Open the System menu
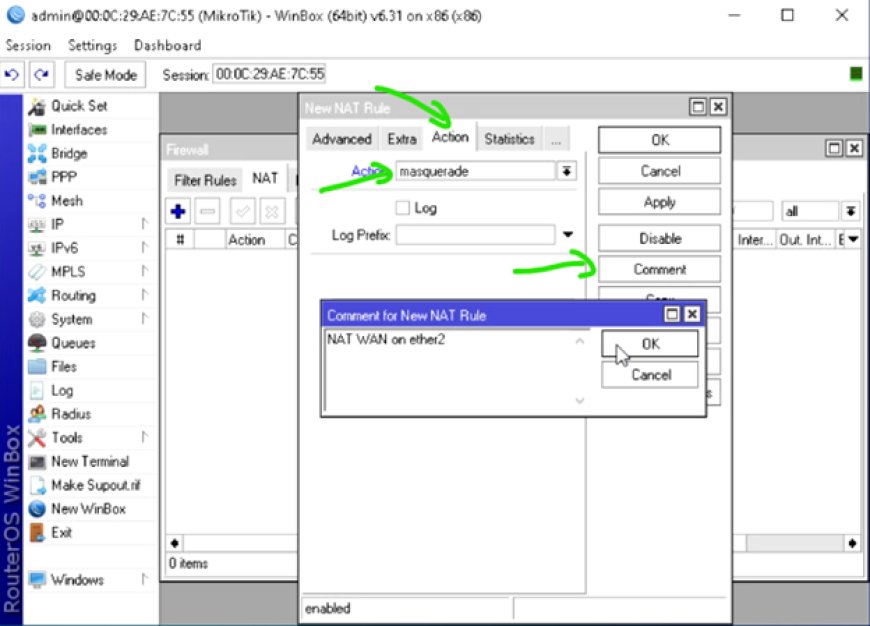 tap(72, 319)
